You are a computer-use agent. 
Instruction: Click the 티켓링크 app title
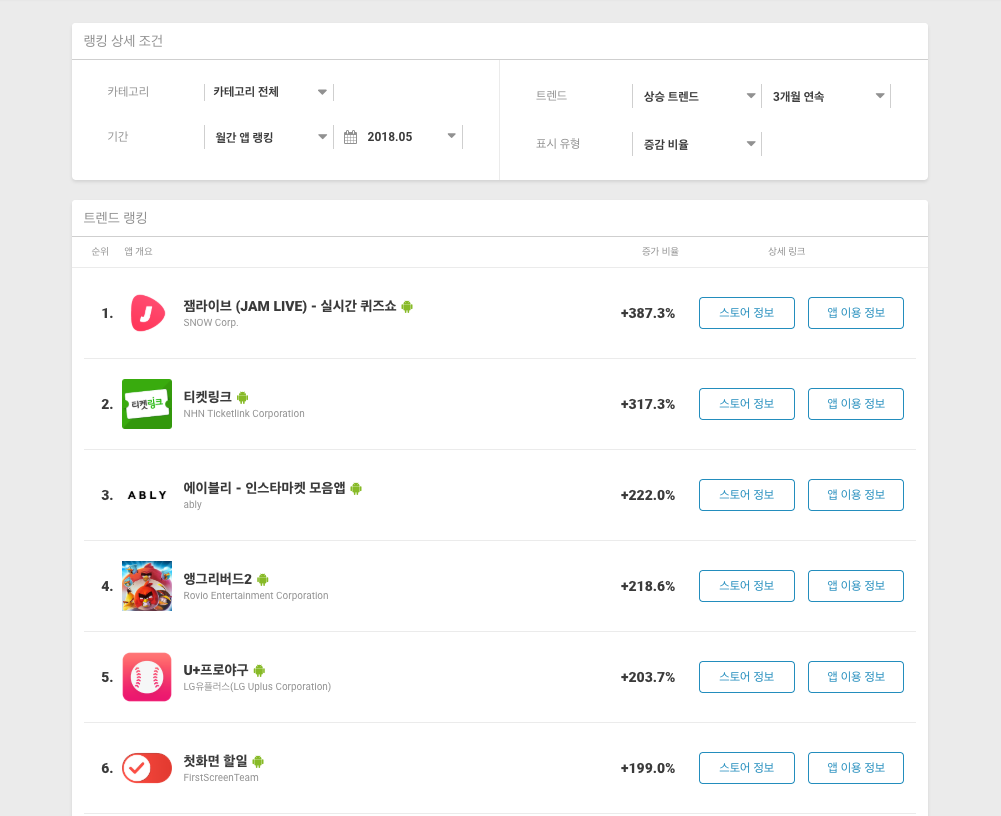tap(207, 397)
